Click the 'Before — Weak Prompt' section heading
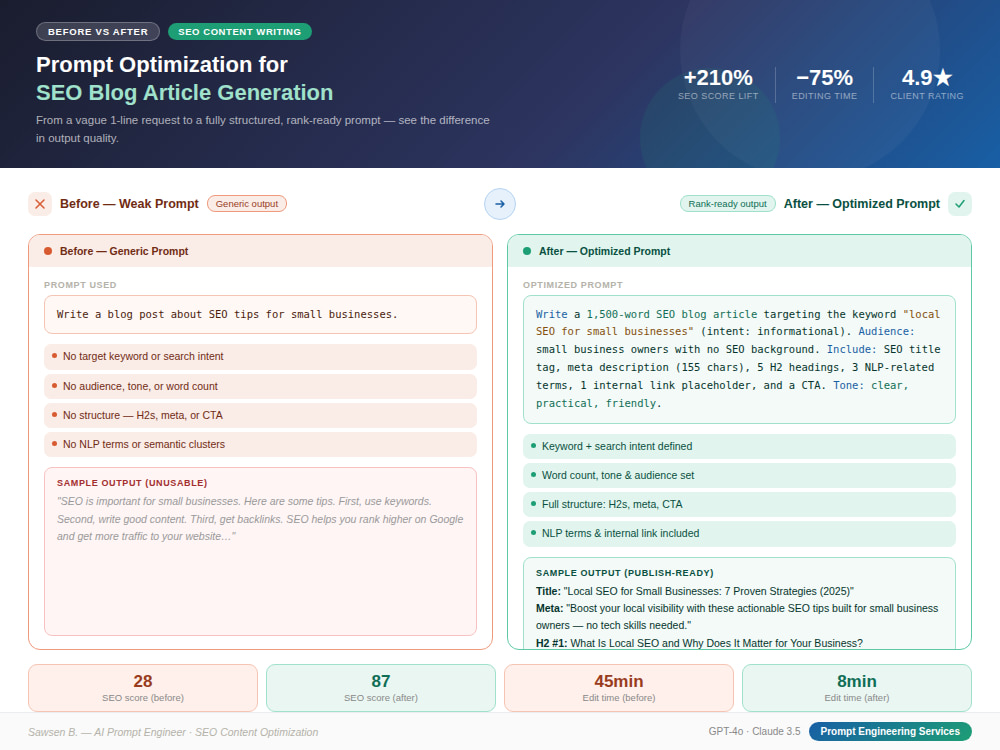Image resolution: width=1000 pixels, height=750 pixels. [129, 204]
